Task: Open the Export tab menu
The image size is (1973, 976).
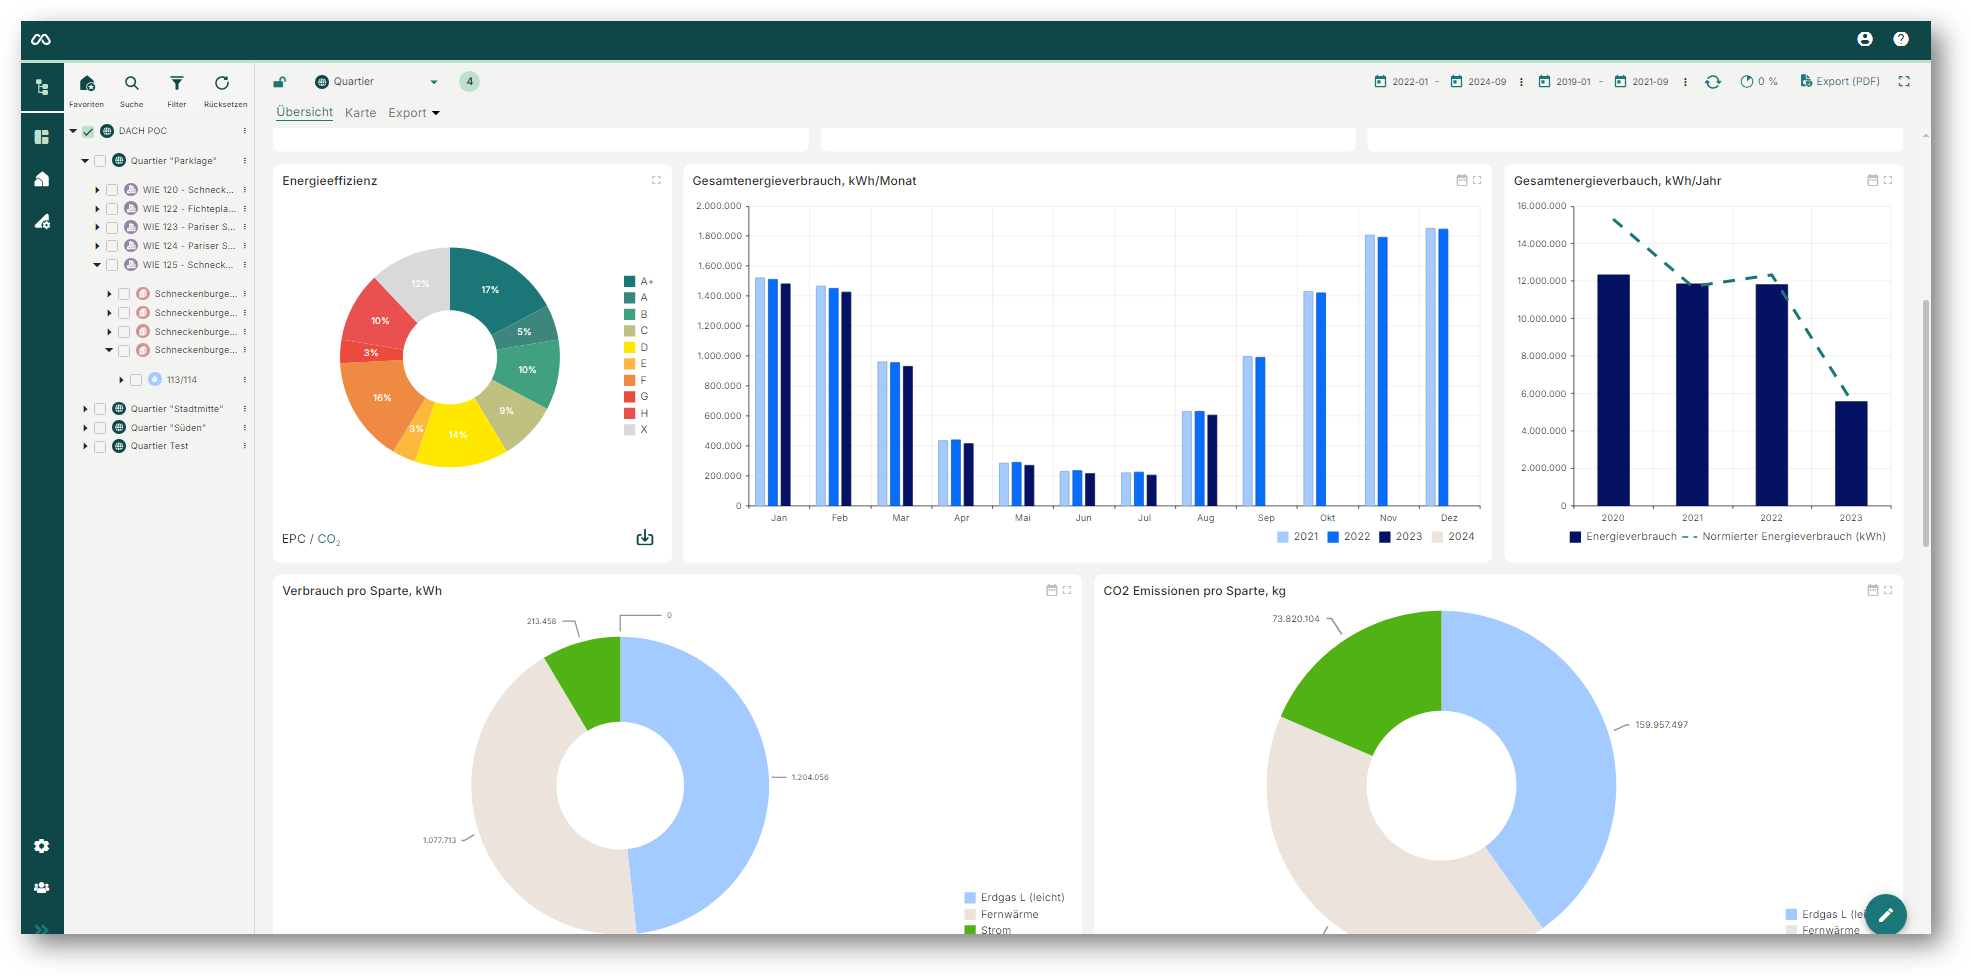Action: [x=413, y=113]
